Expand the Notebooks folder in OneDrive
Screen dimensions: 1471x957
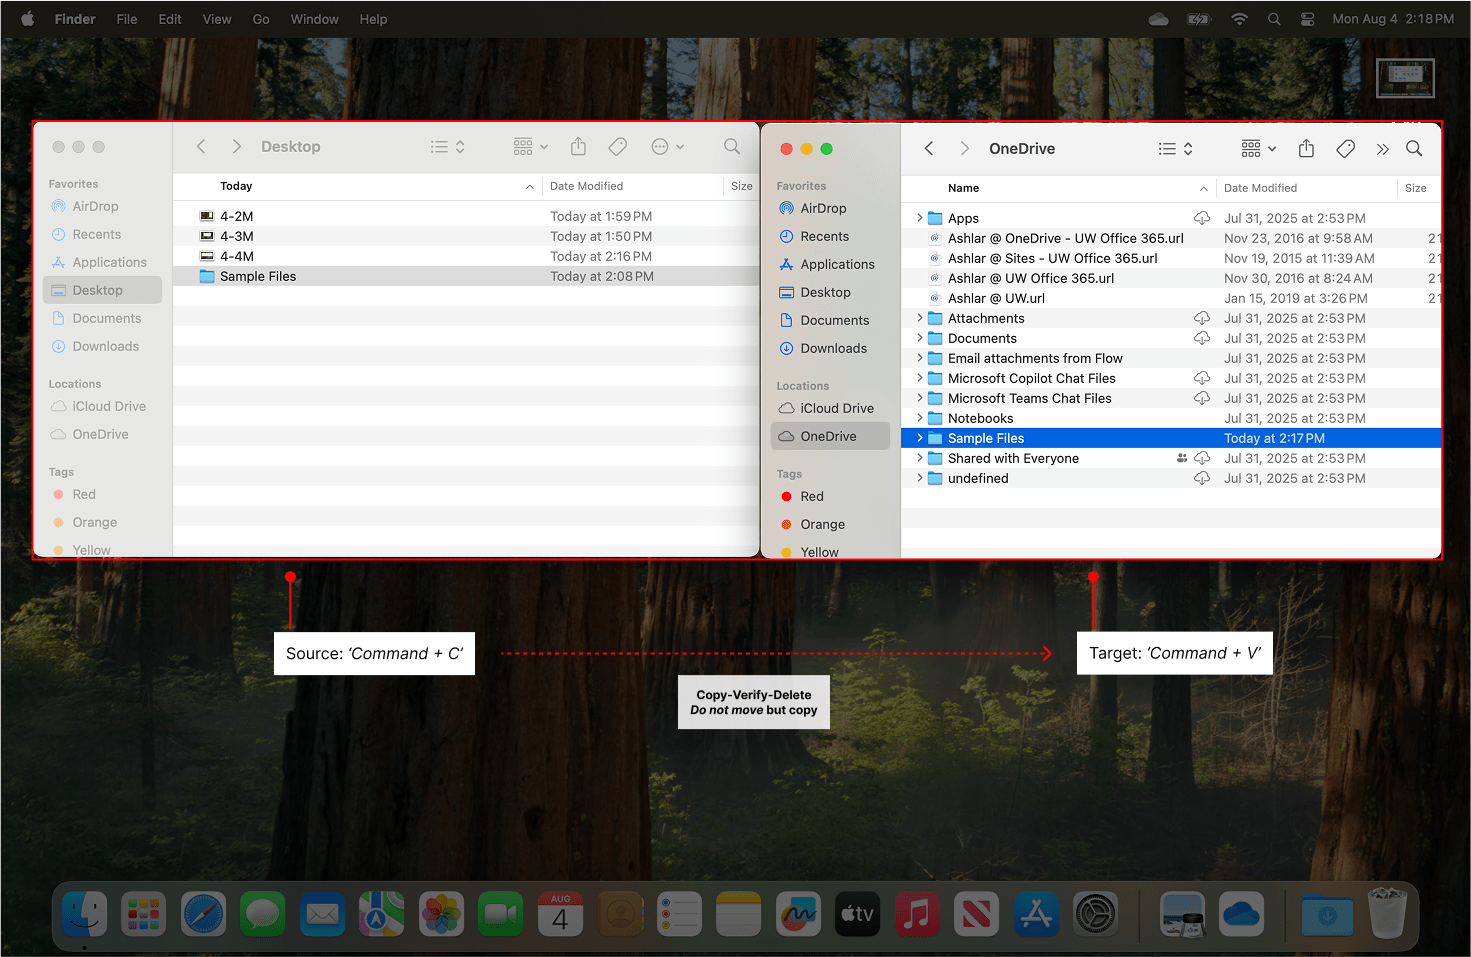coord(919,418)
